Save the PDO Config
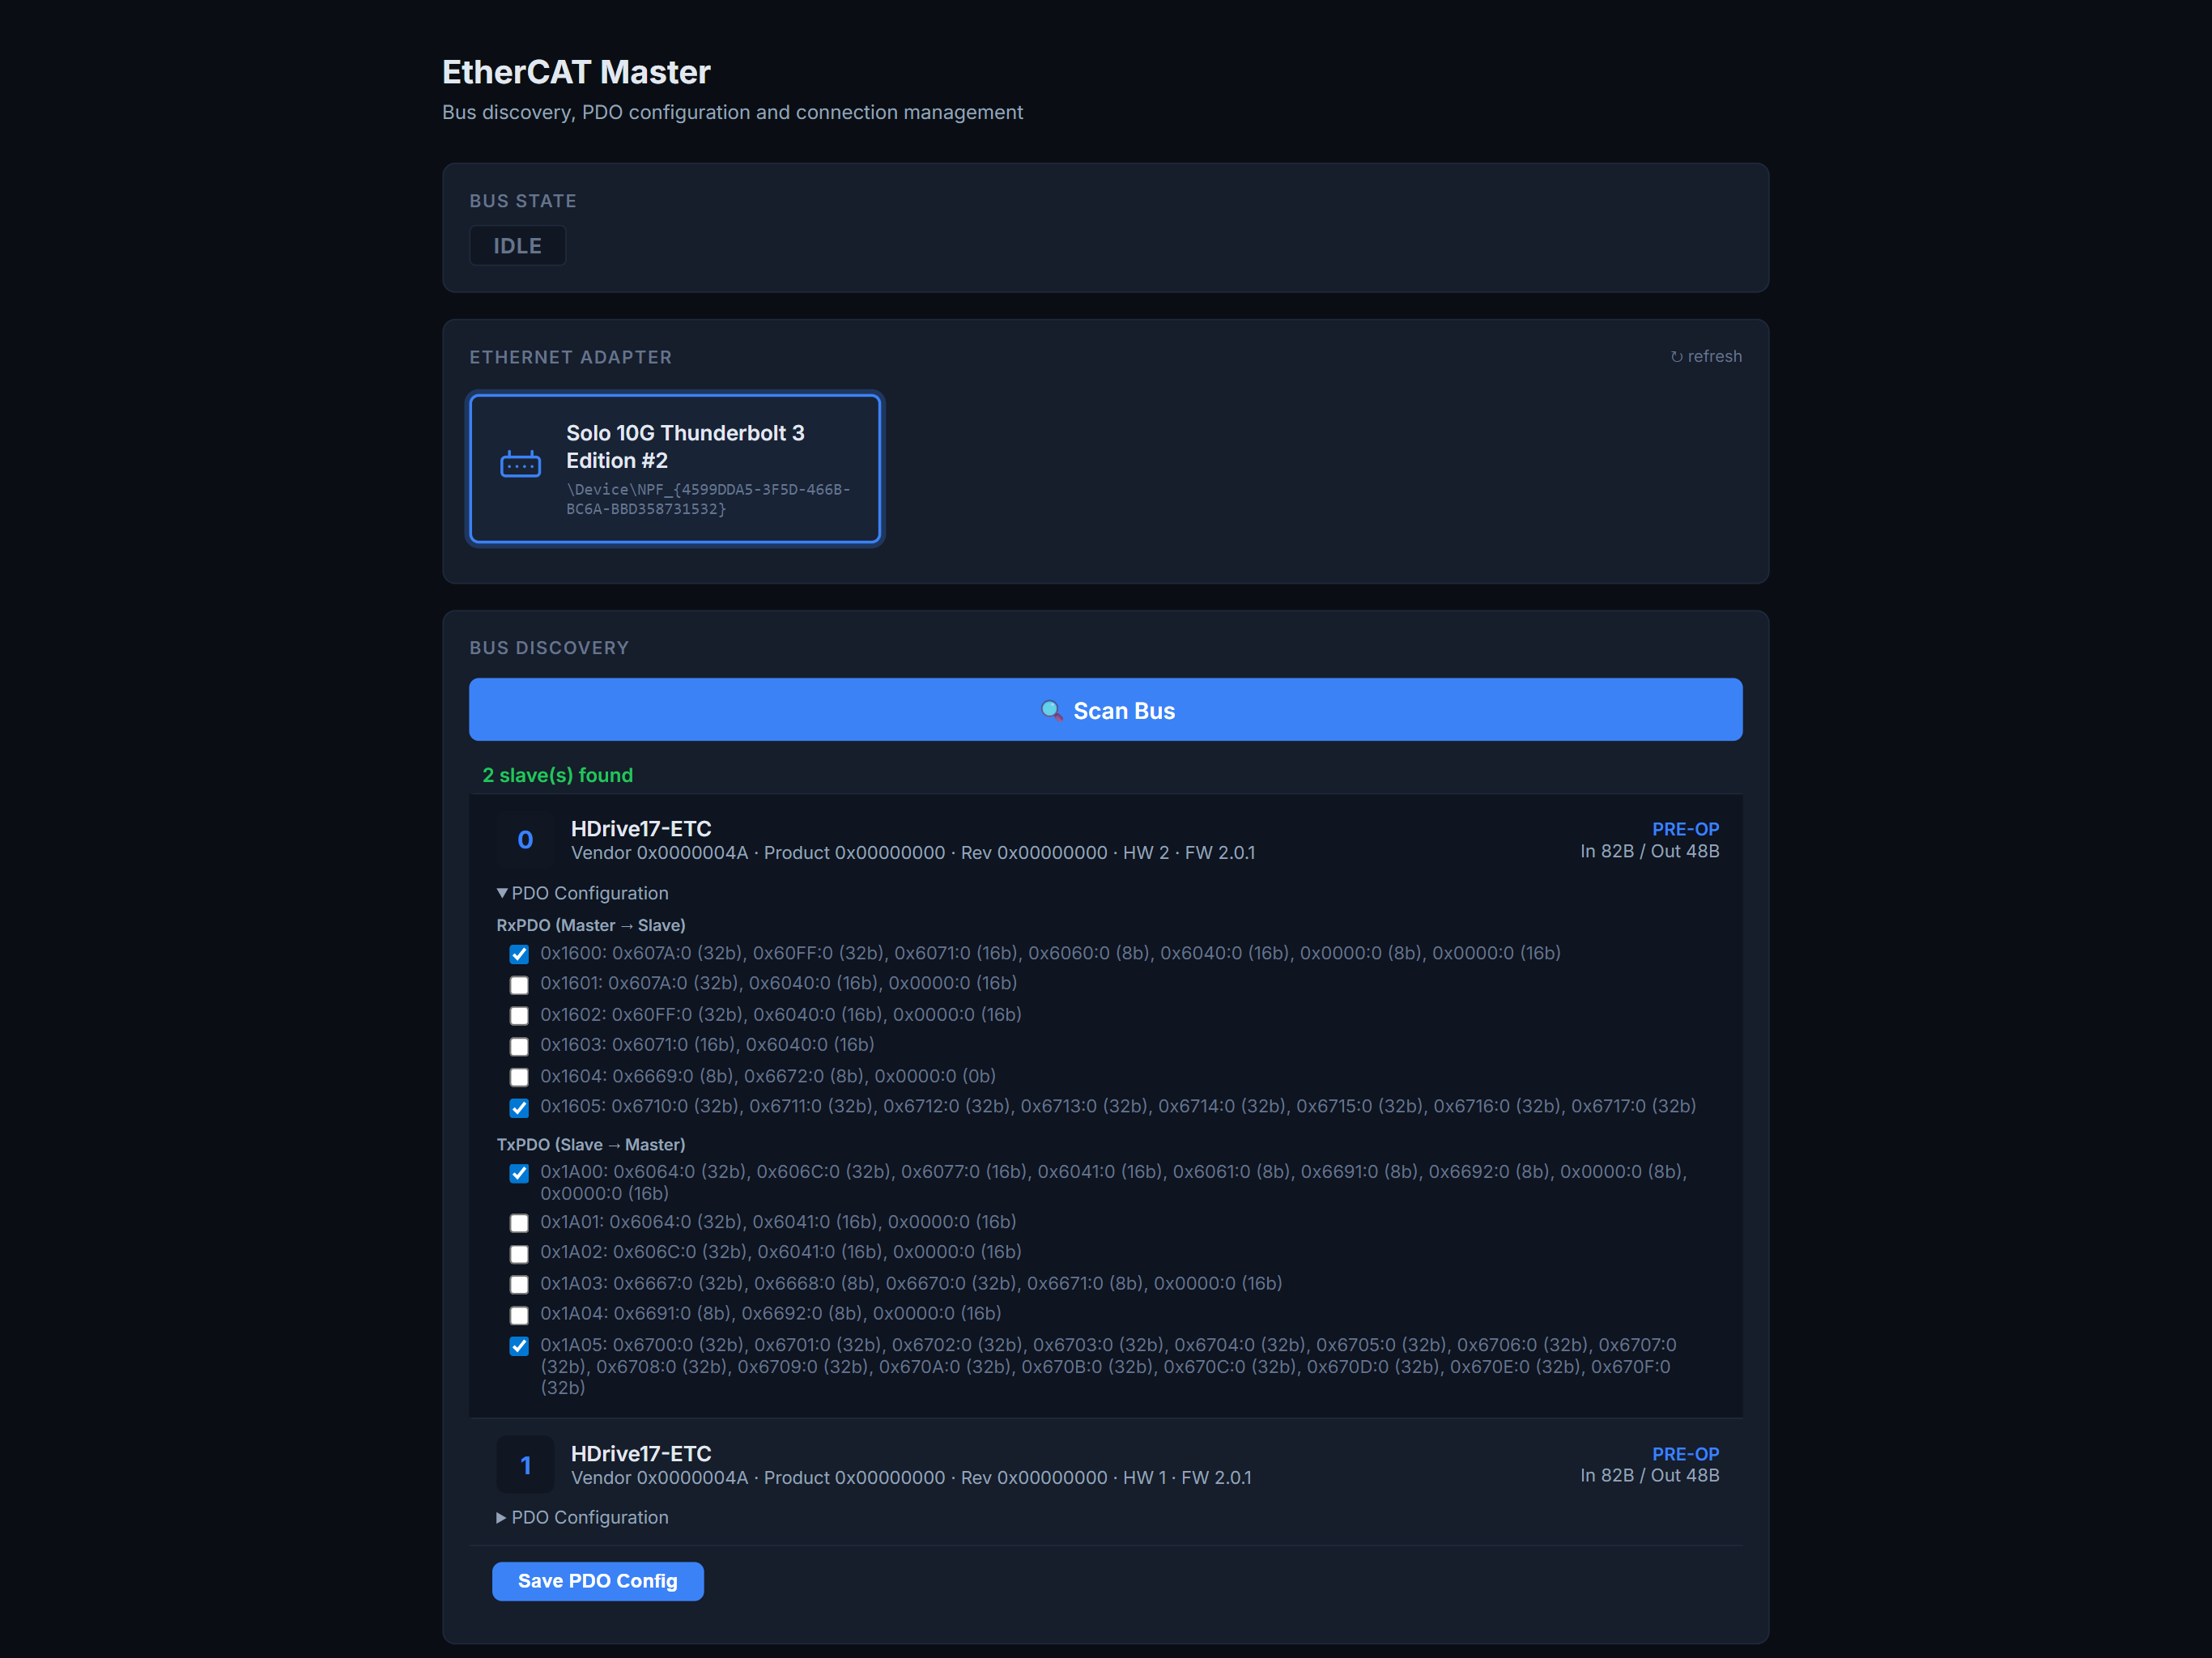The height and width of the screenshot is (1658, 2212). 597,1581
